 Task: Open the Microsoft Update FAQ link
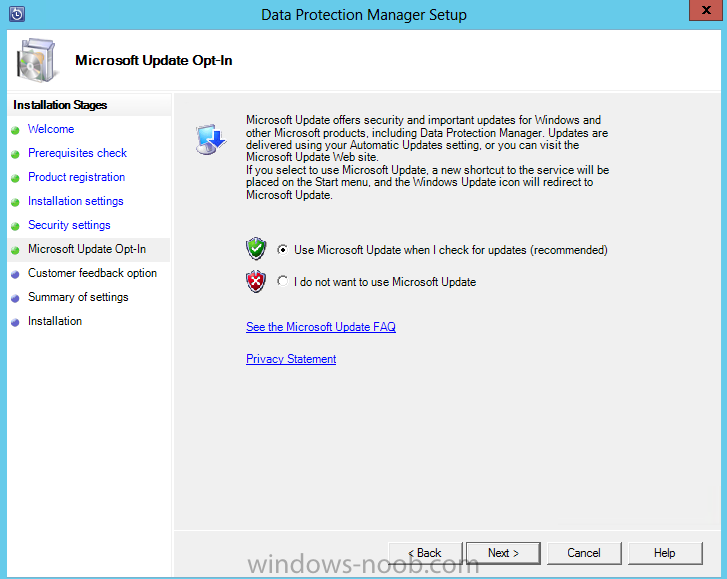point(321,327)
